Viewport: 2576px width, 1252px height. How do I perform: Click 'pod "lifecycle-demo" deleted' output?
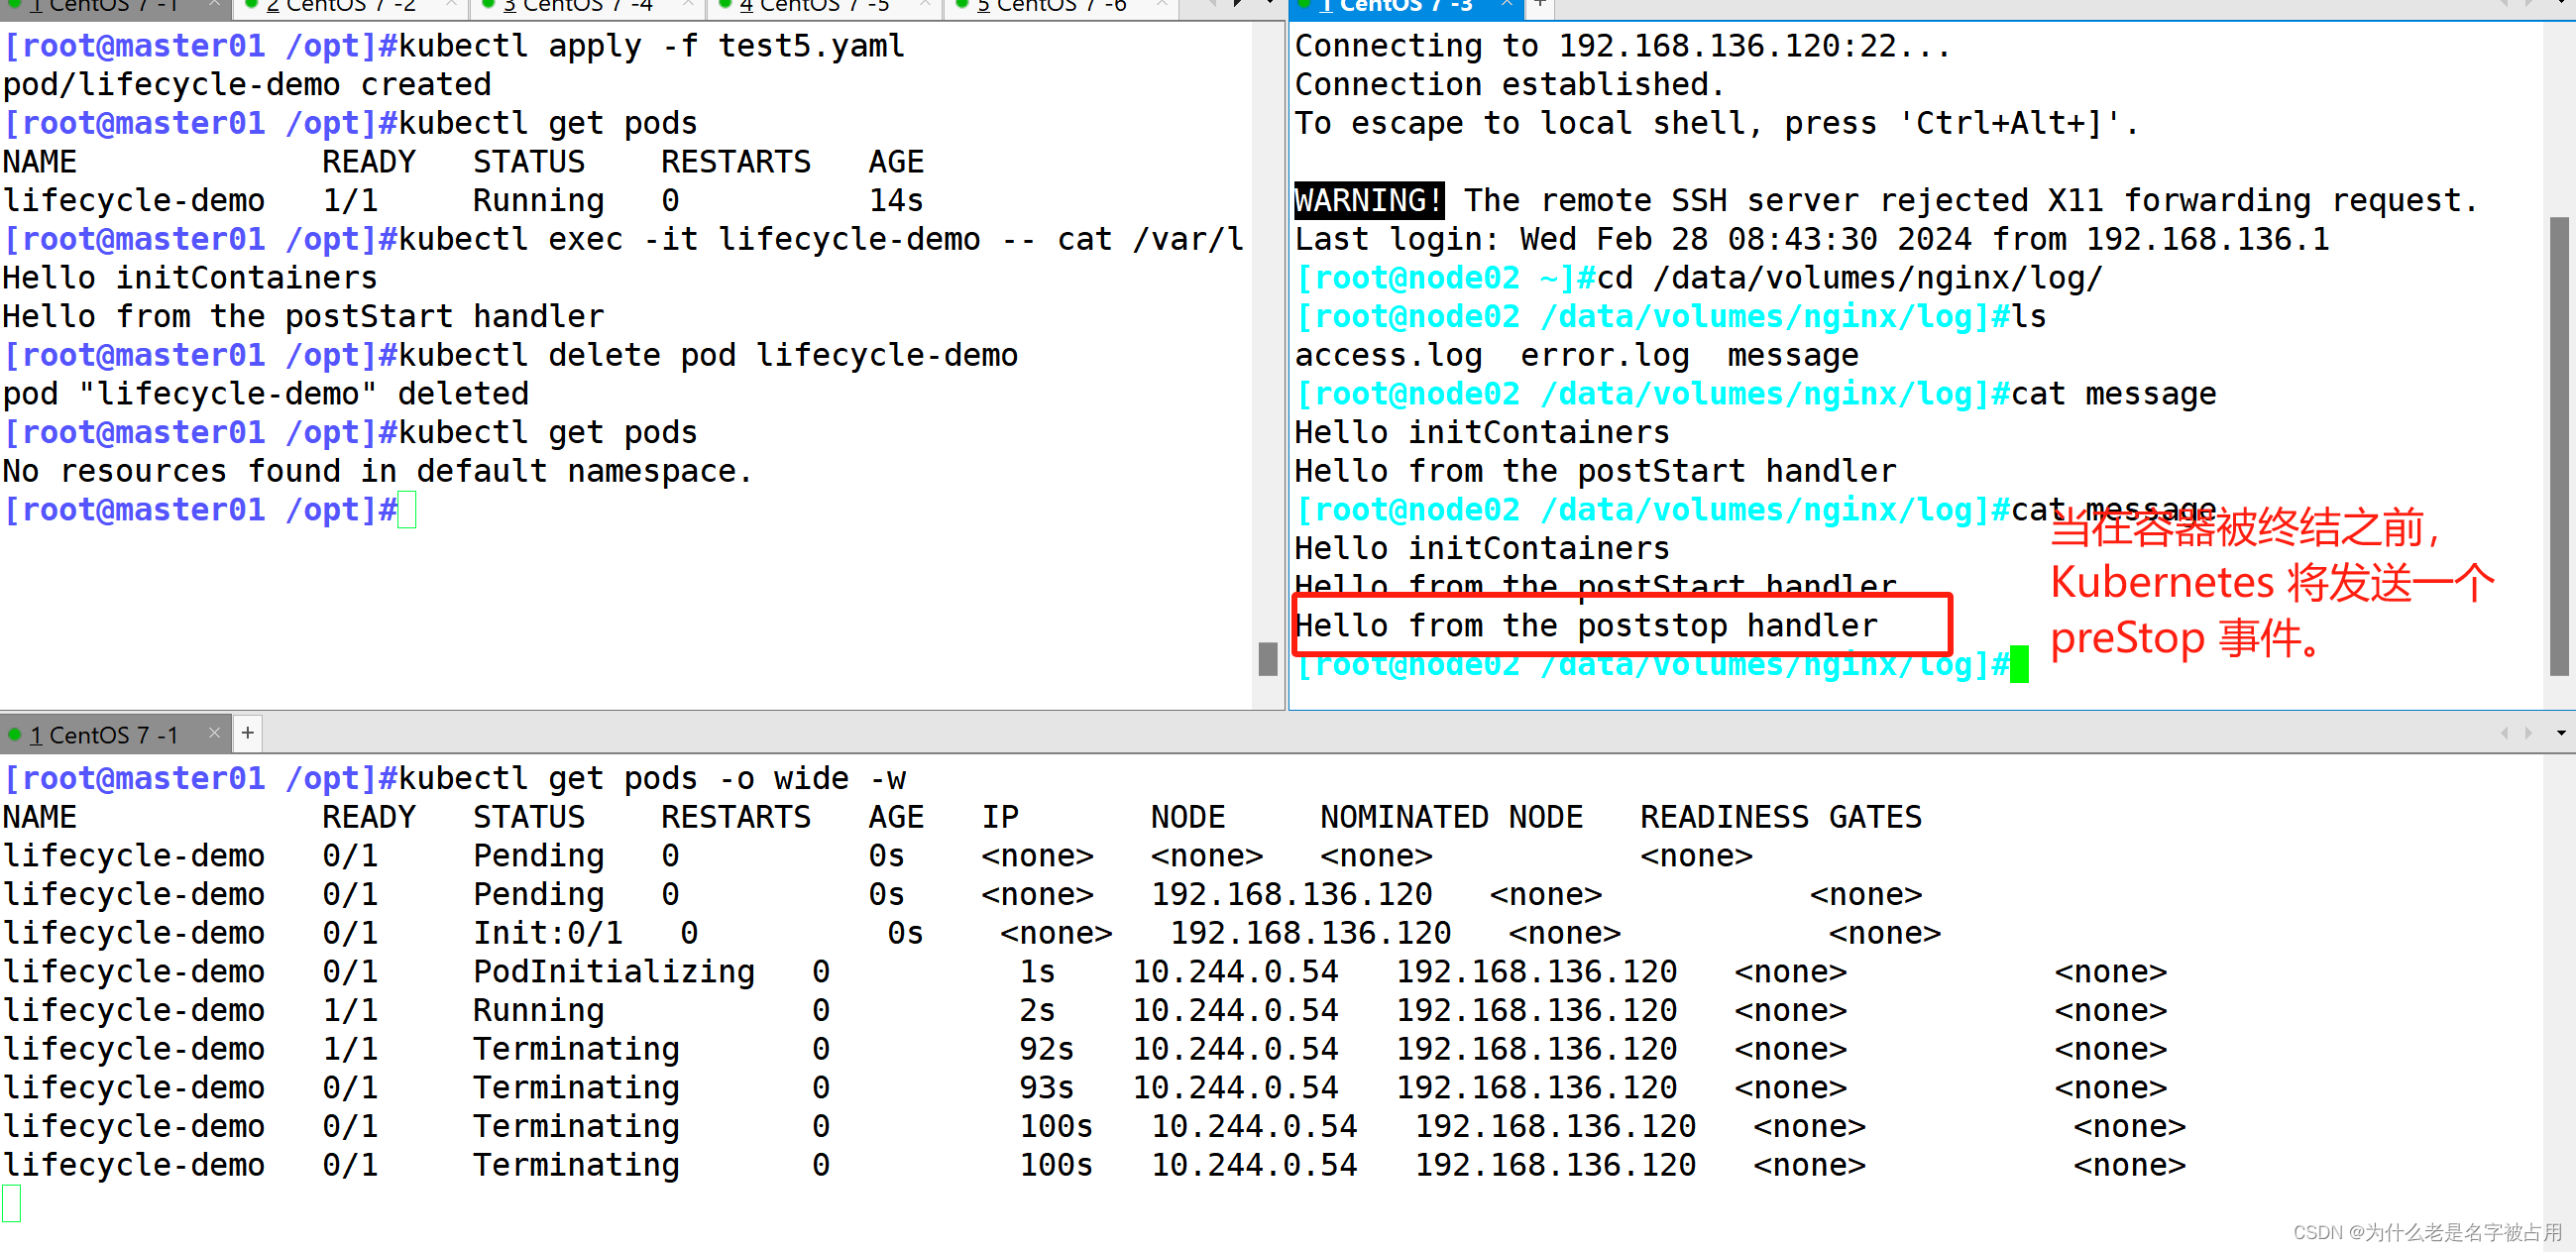pos(265,394)
